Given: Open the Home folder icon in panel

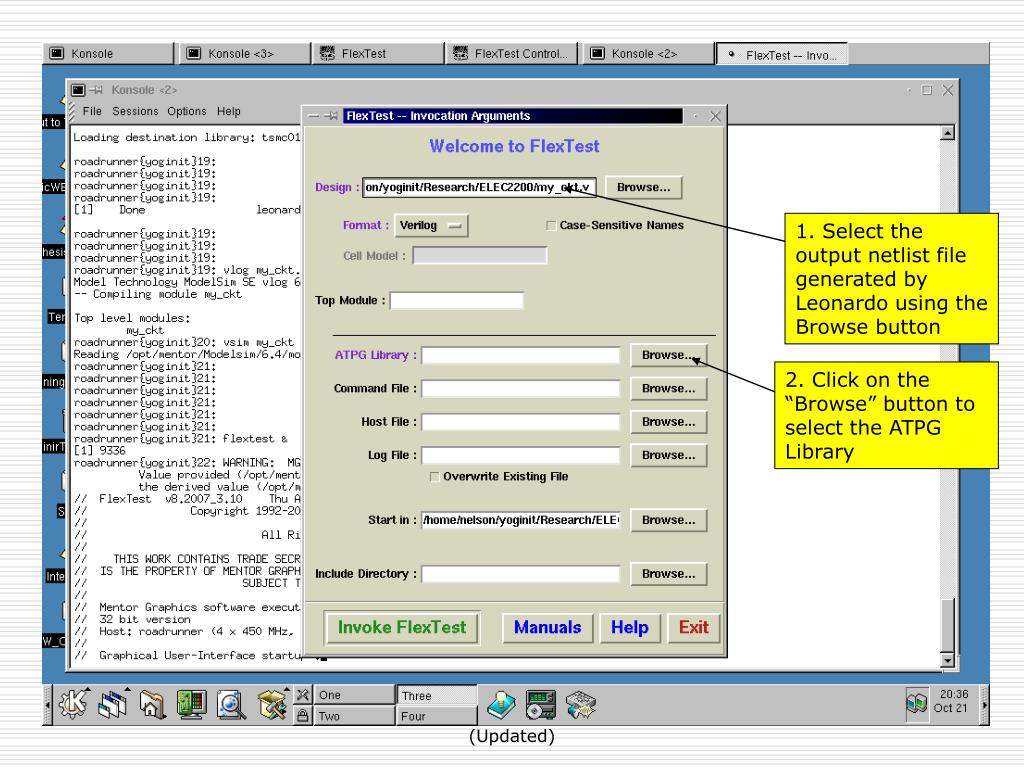Looking at the screenshot, I should click(x=152, y=704).
